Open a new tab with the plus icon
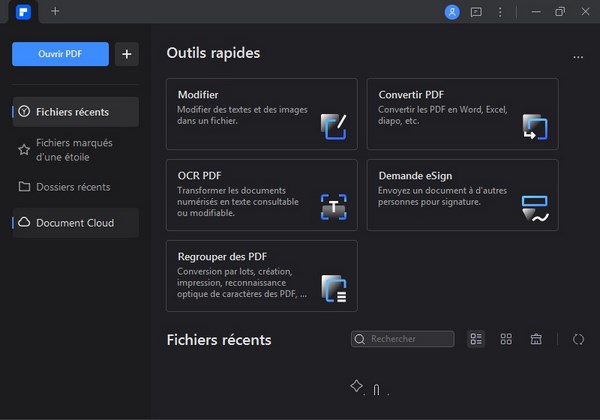 [55, 12]
